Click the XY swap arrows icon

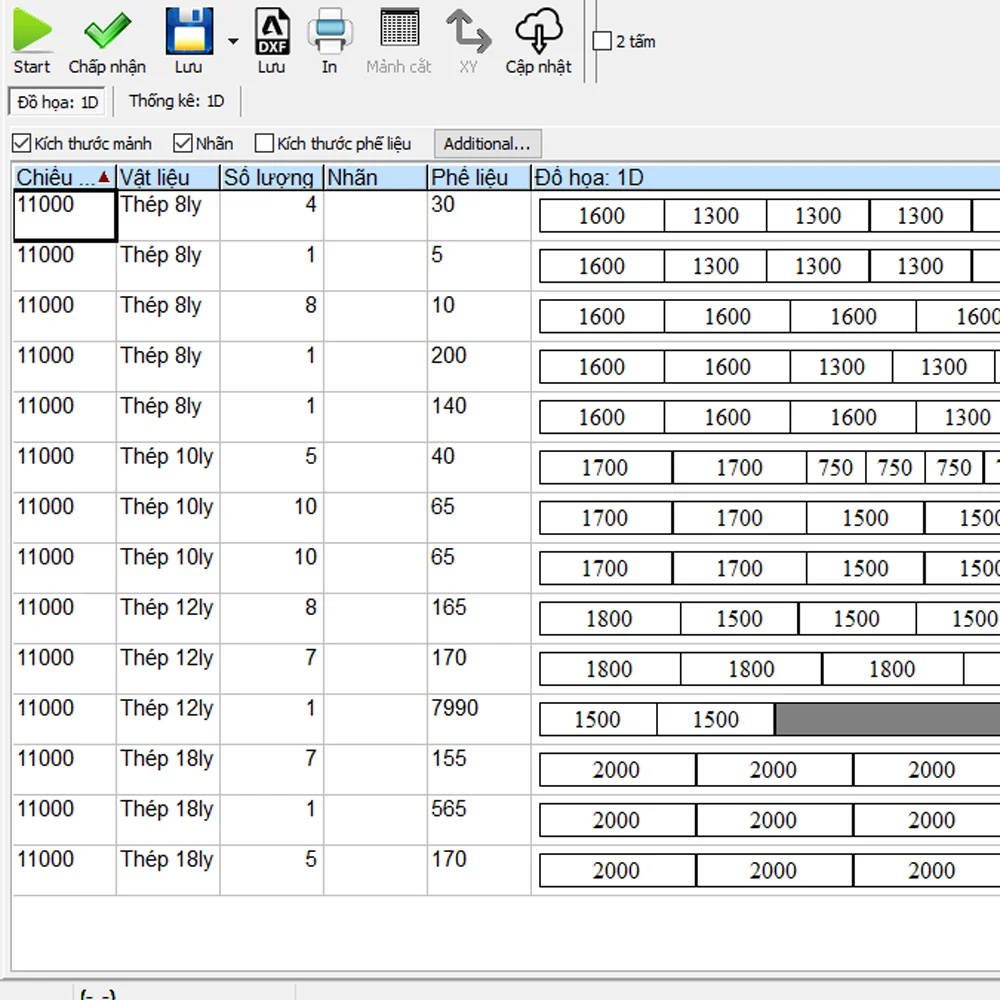click(468, 31)
